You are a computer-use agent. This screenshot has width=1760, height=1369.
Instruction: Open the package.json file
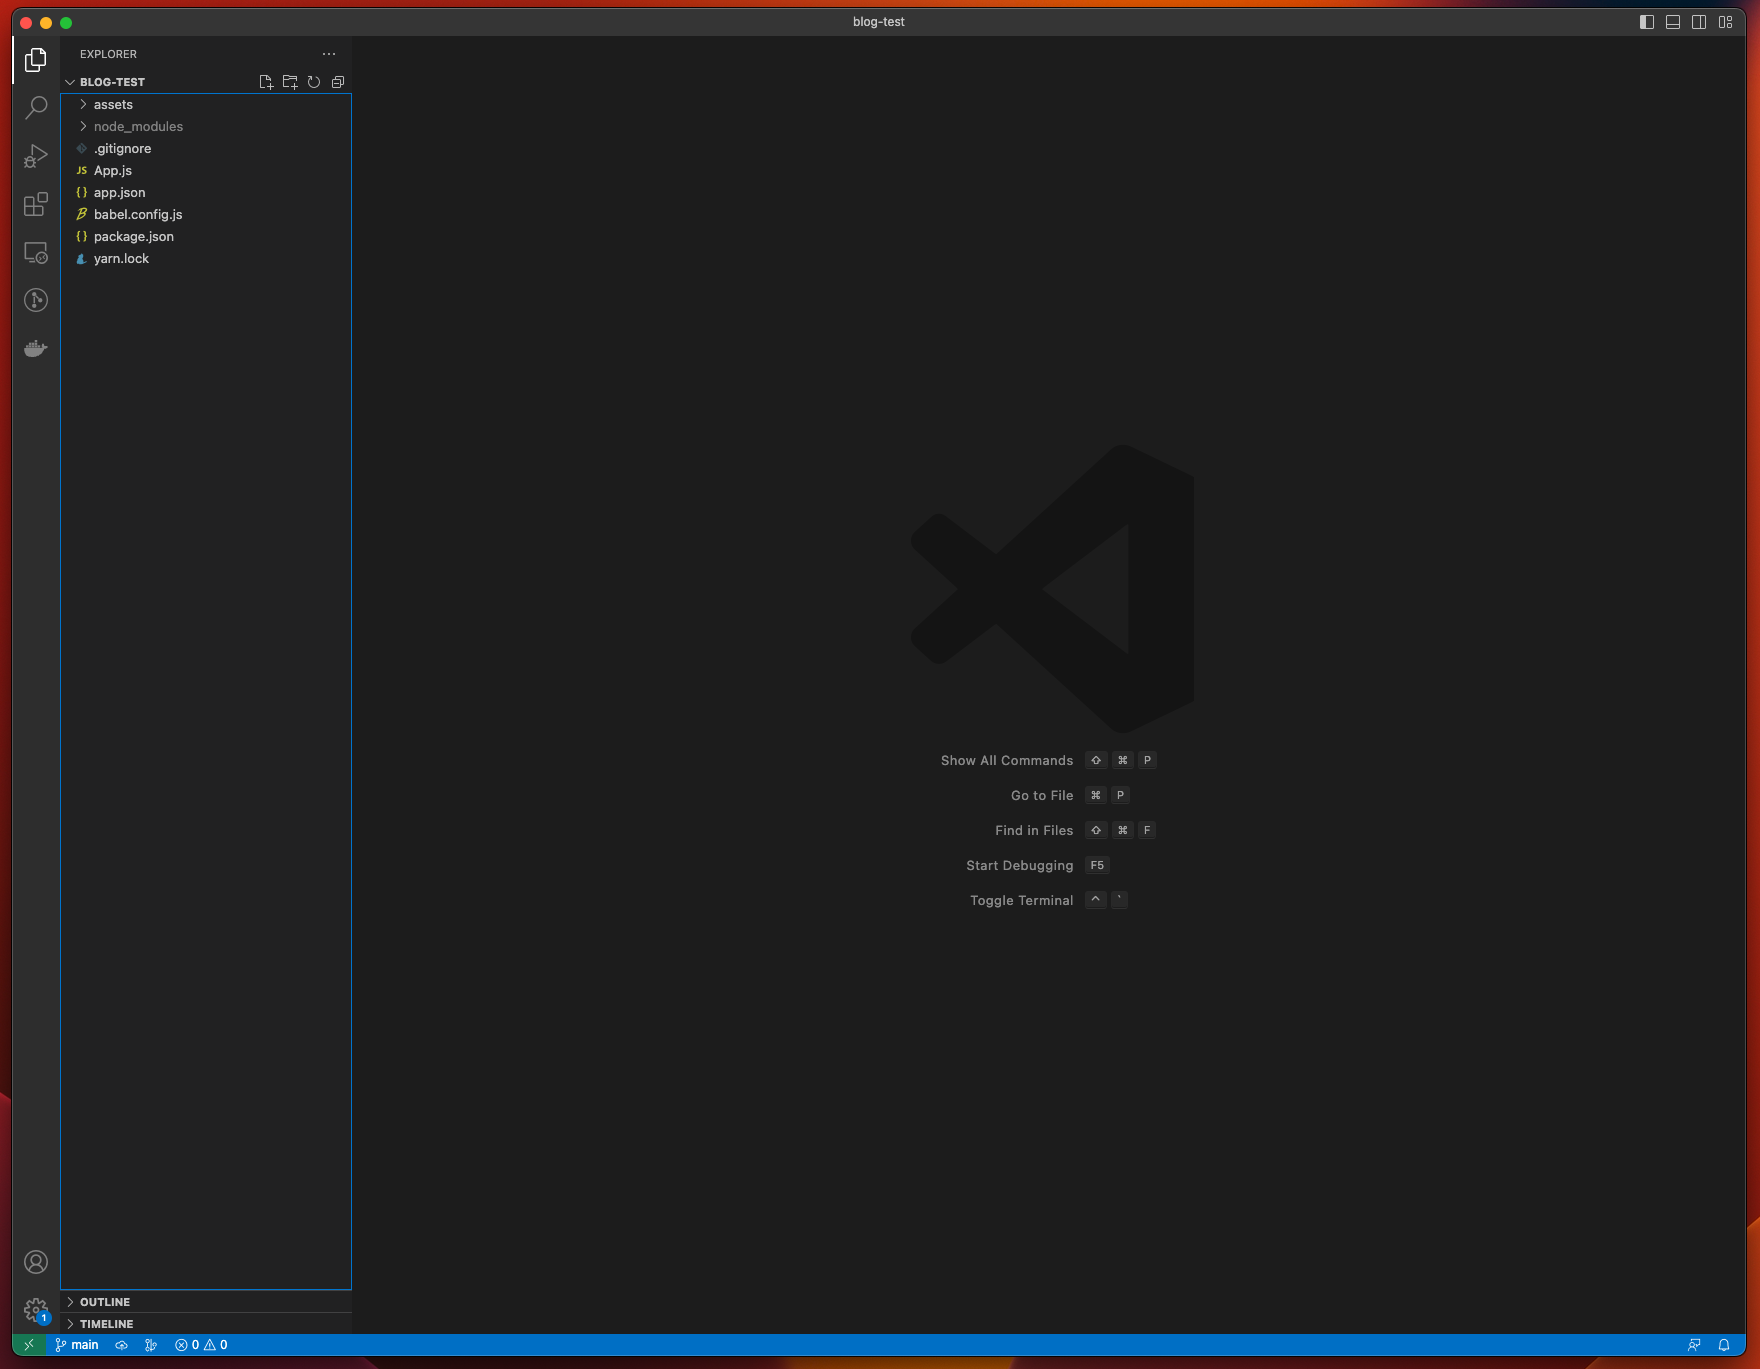pyautogui.click(x=206, y=236)
